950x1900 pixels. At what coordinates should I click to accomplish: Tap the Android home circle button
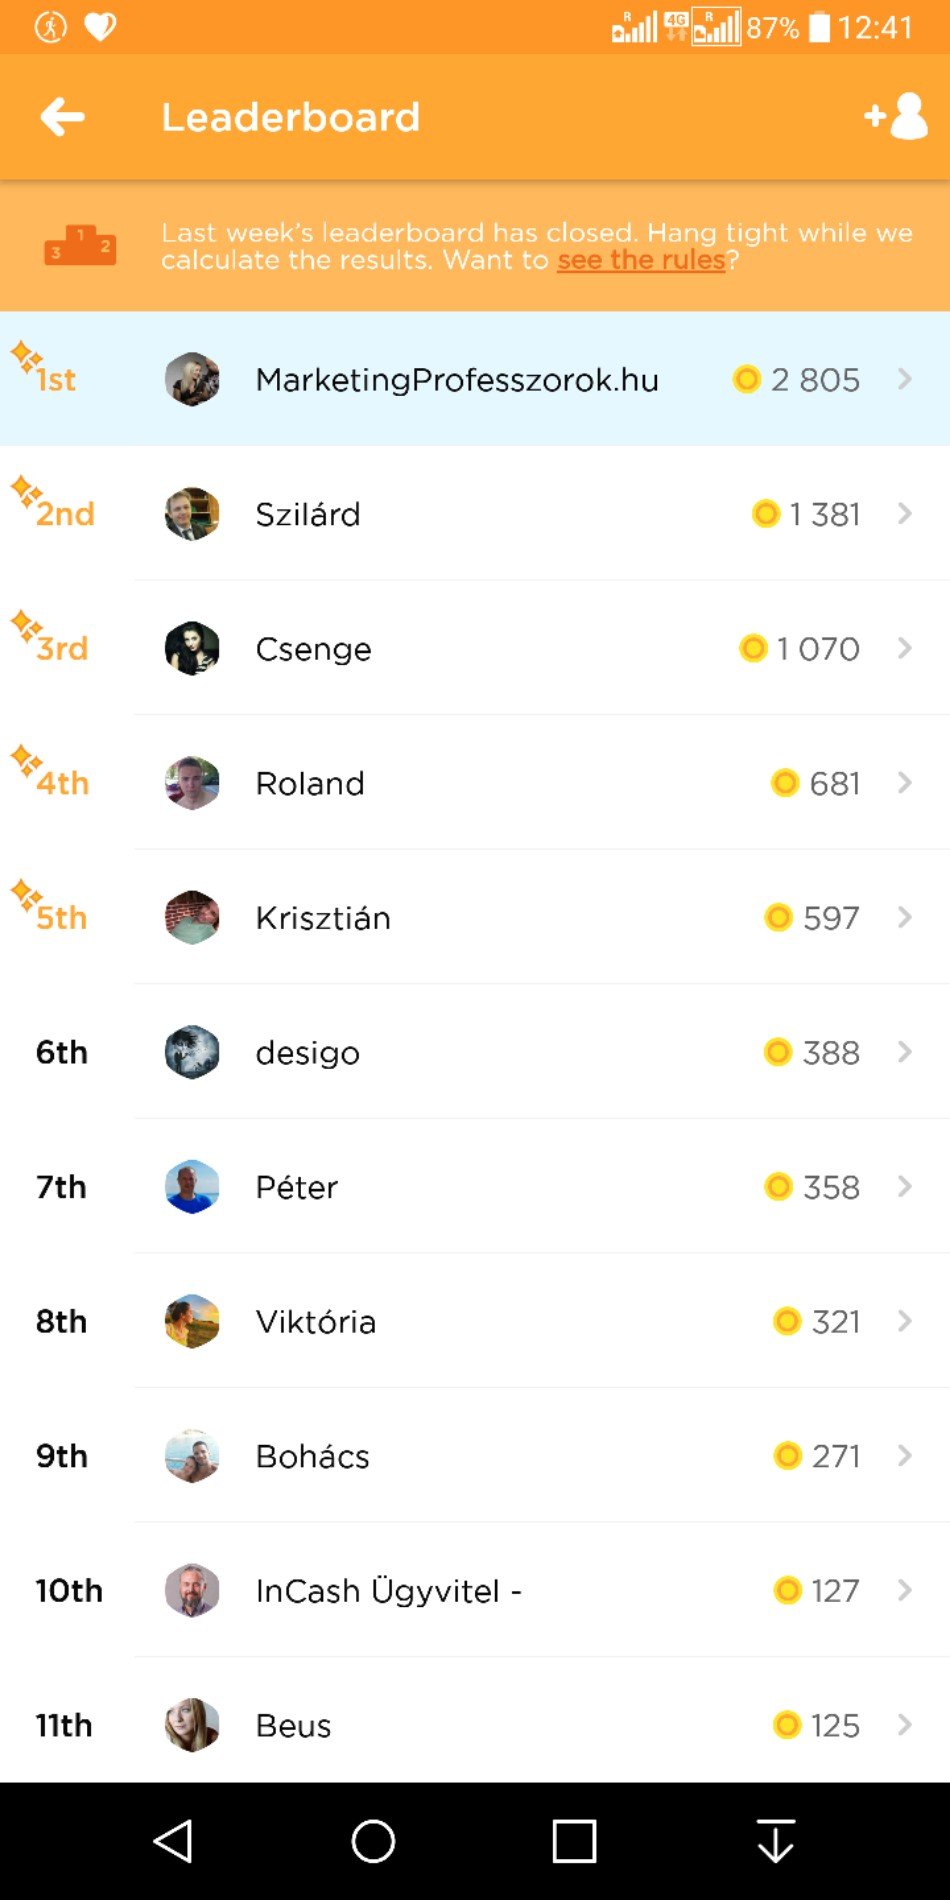(373, 1841)
